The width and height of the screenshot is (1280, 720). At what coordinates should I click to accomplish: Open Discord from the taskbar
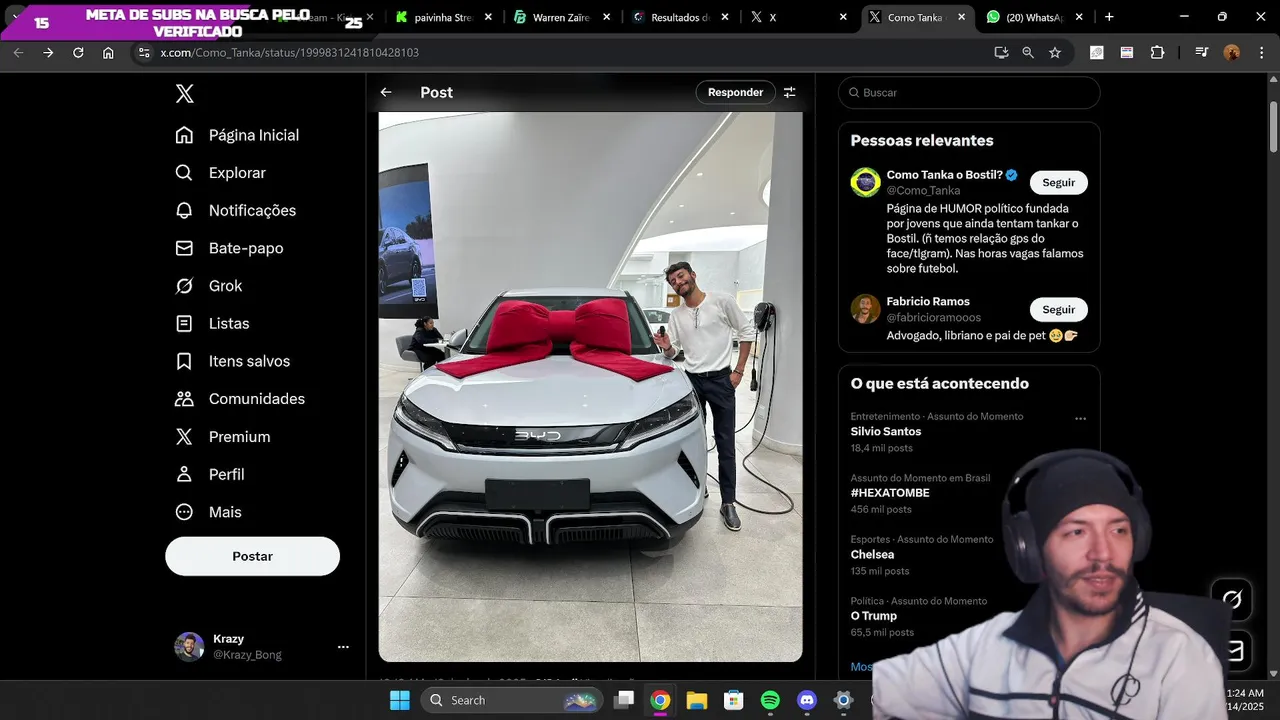pyautogui.click(x=807, y=700)
